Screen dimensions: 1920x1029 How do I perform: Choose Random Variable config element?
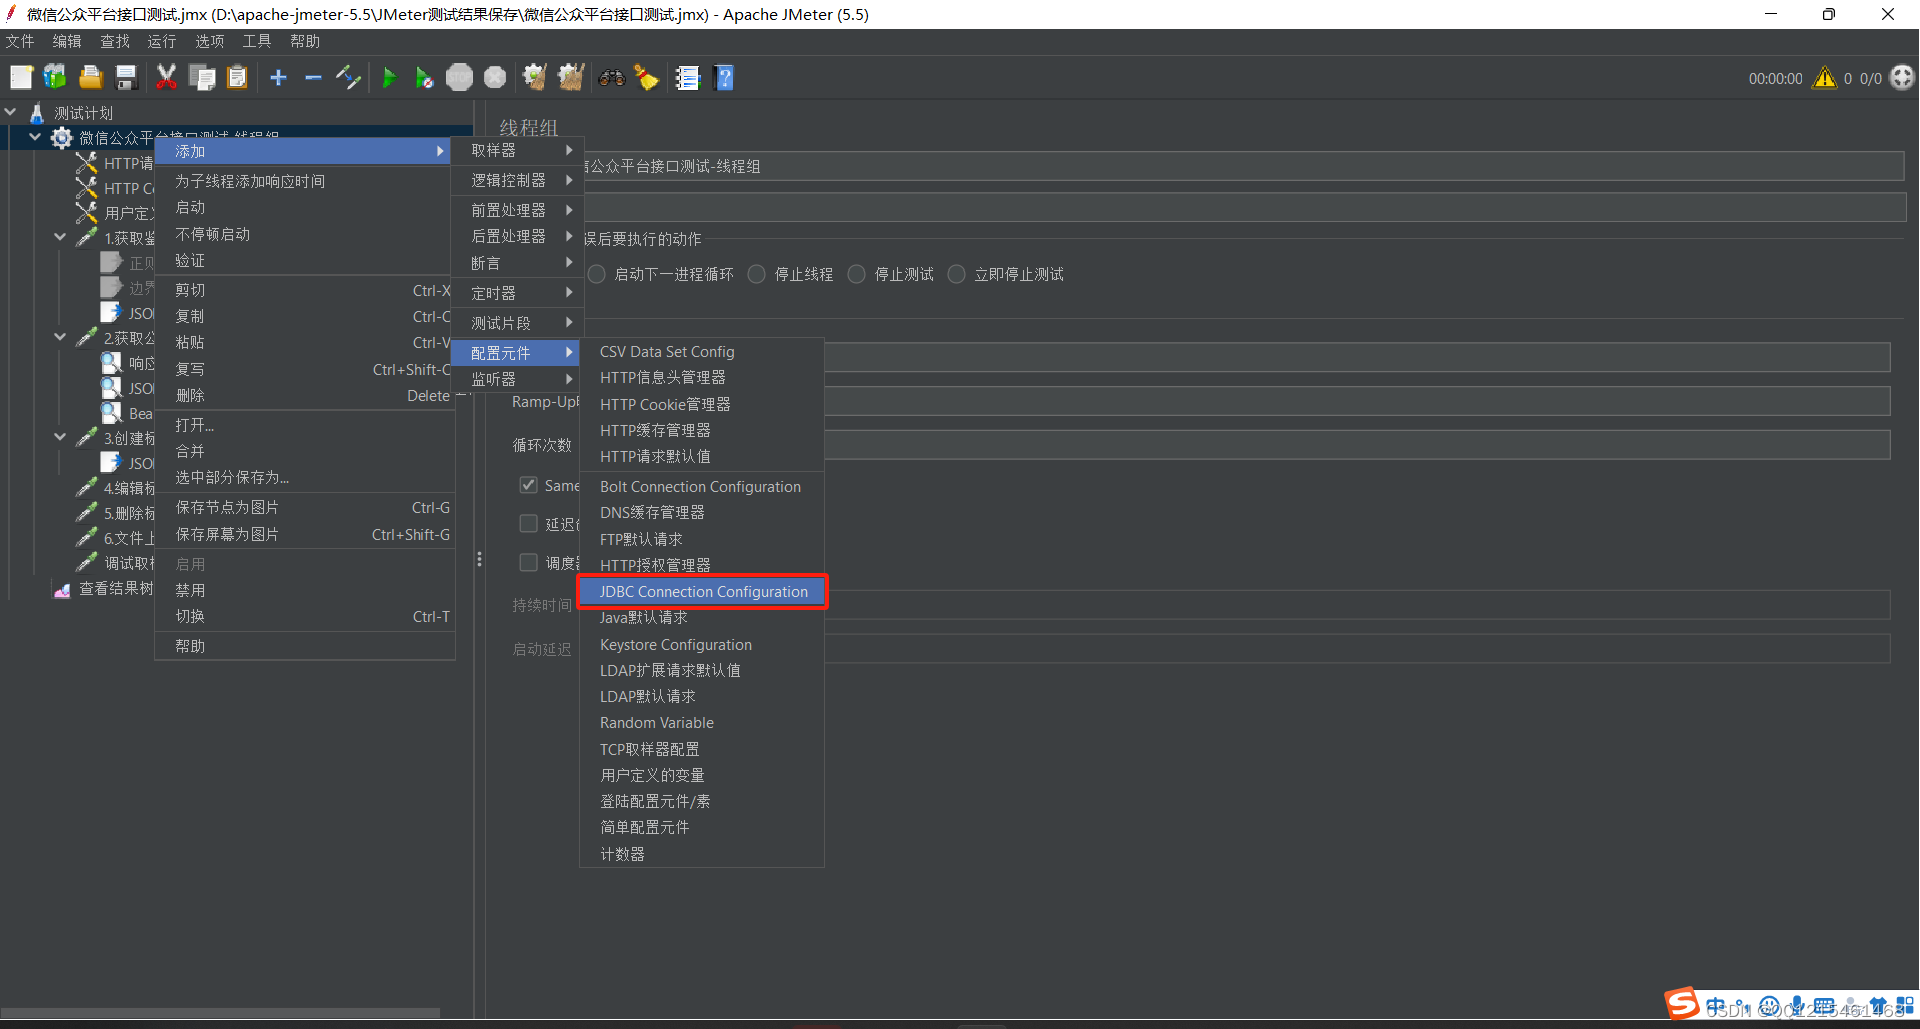click(702, 722)
